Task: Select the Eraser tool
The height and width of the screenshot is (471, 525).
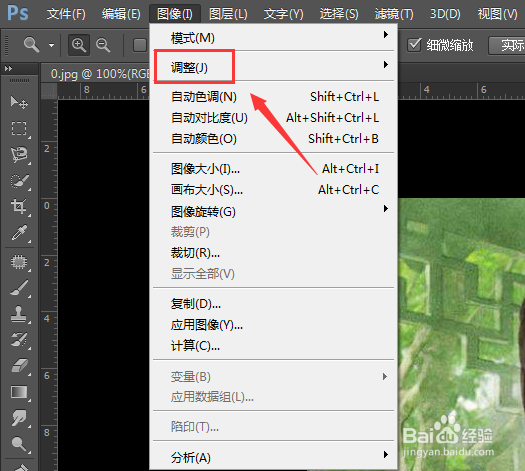Action: (19, 366)
